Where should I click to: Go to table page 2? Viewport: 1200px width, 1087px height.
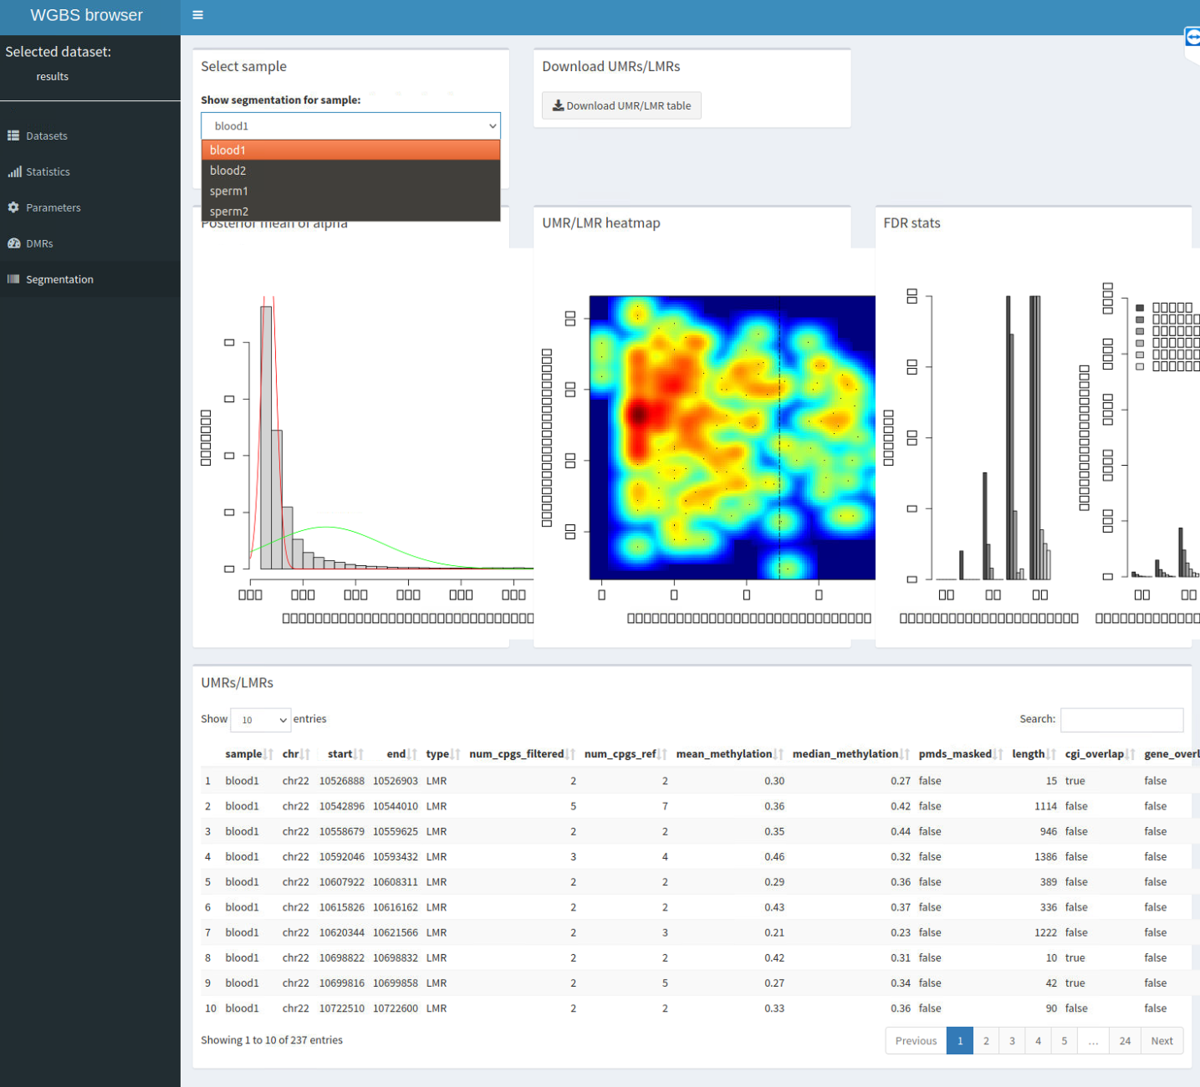[x=986, y=1041]
